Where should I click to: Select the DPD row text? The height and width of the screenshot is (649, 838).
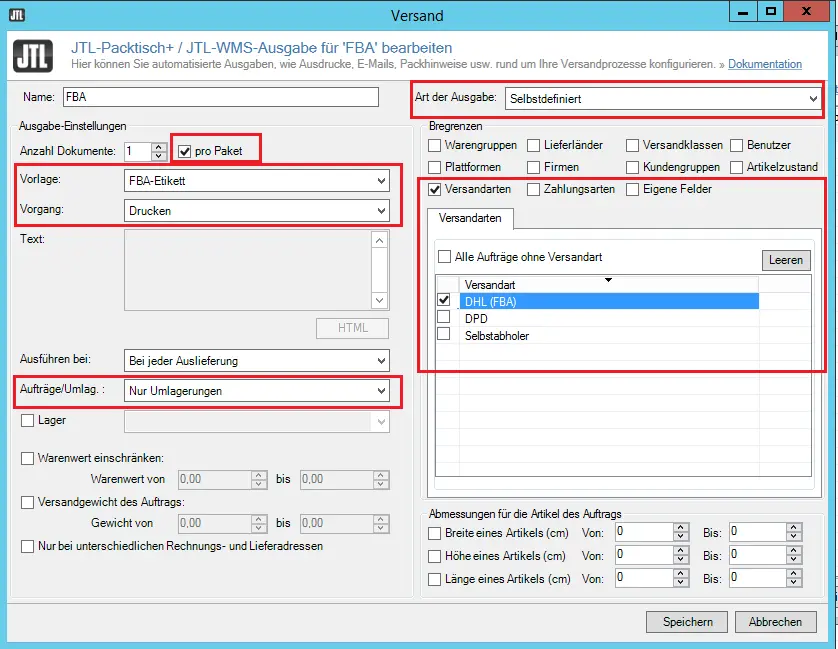coord(476,319)
